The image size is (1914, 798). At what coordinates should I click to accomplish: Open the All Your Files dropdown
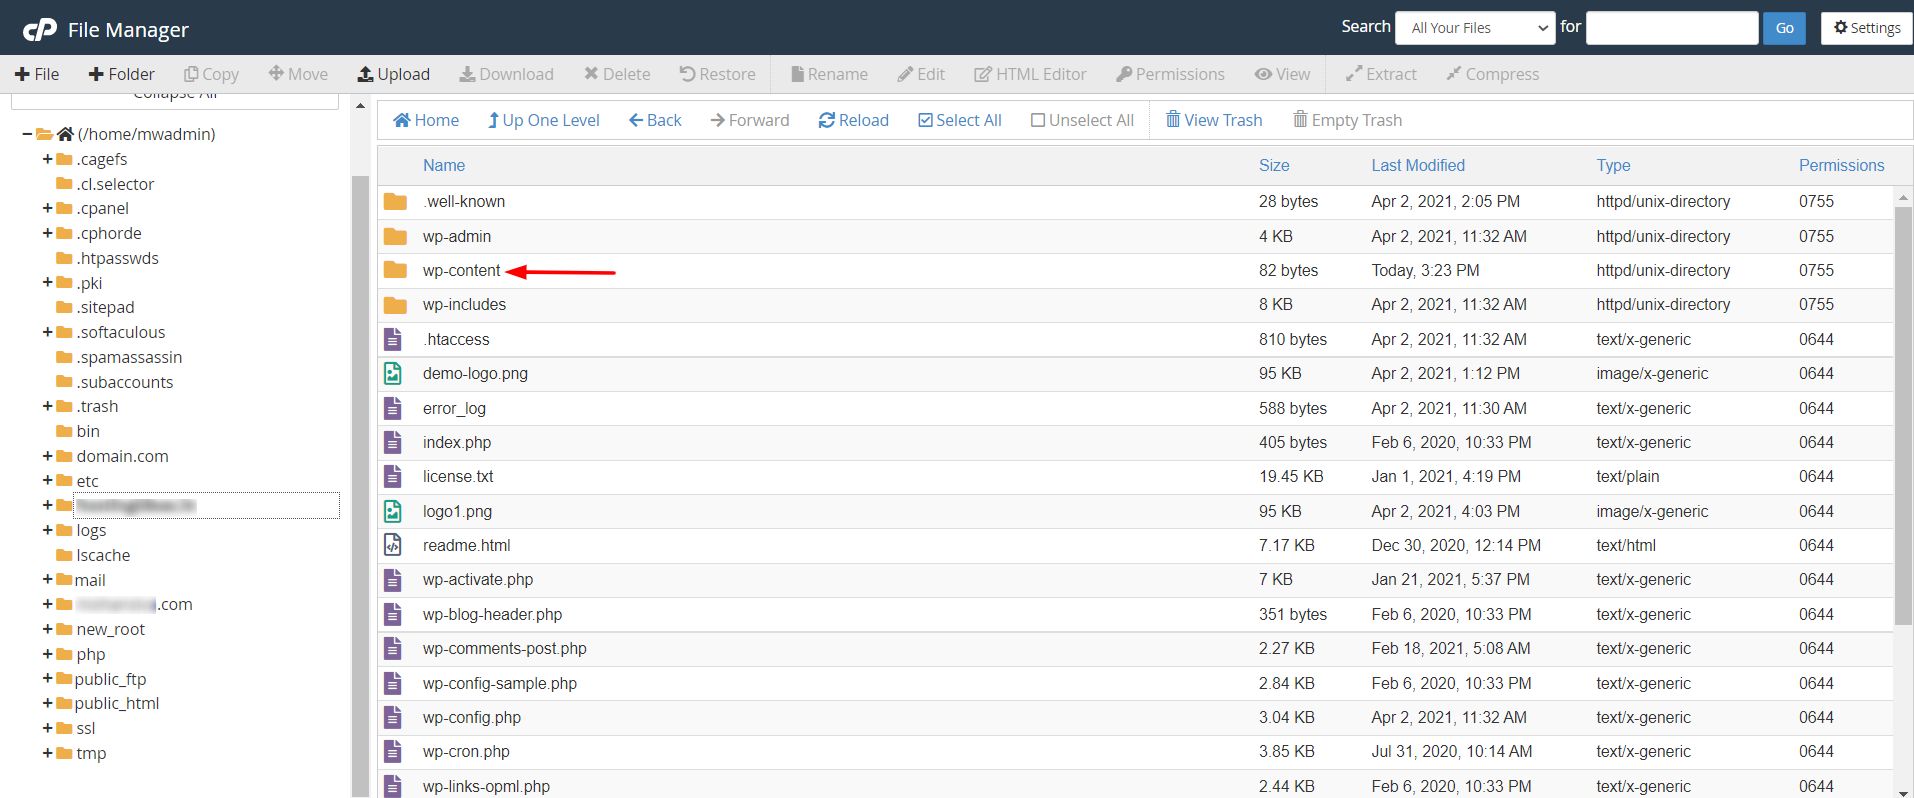coord(1475,28)
